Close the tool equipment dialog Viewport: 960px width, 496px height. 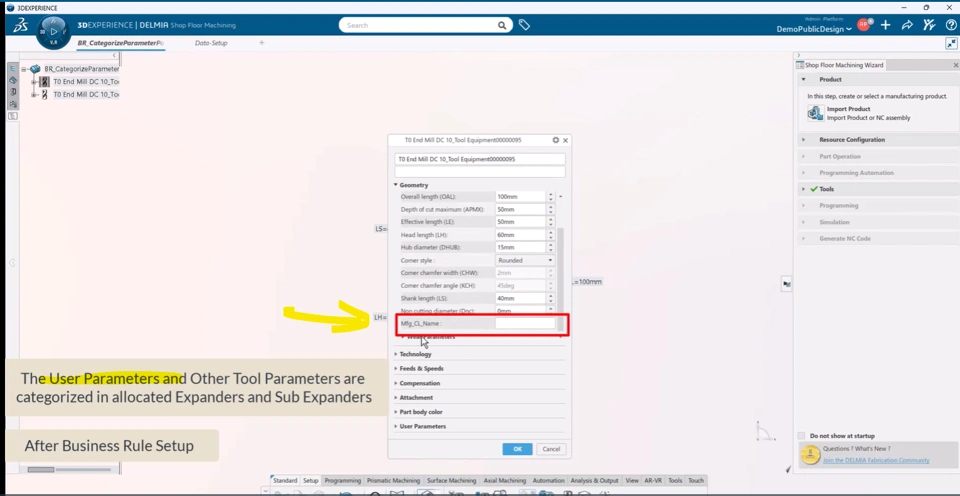pyautogui.click(x=565, y=140)
